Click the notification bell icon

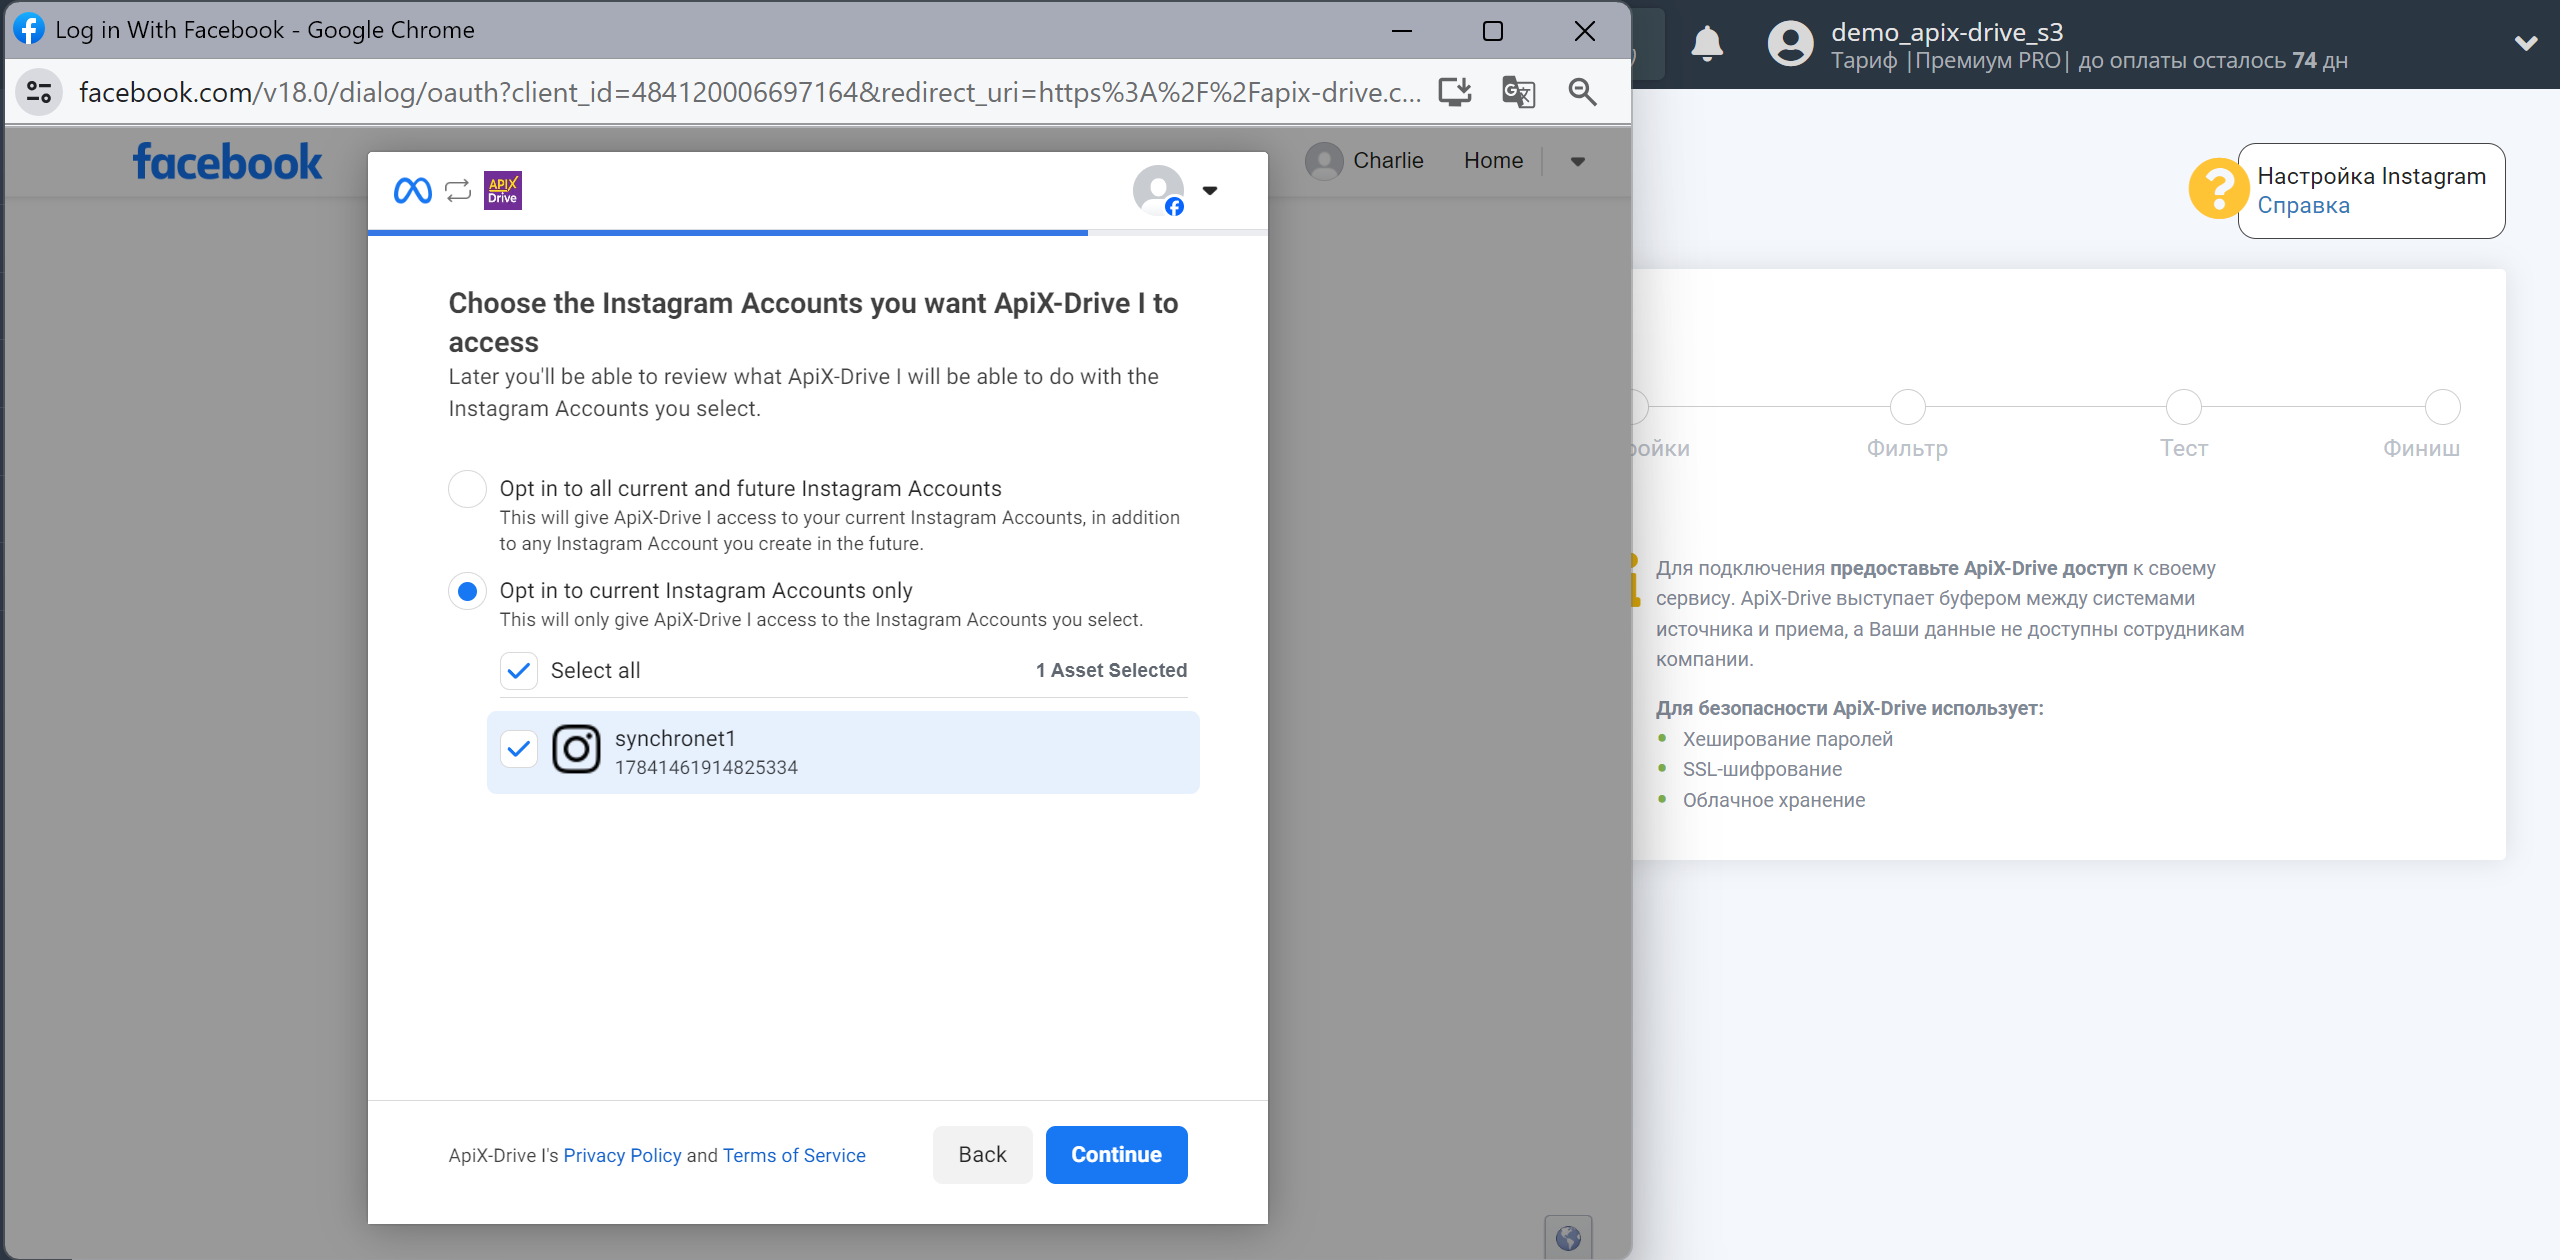point(1708,42)
